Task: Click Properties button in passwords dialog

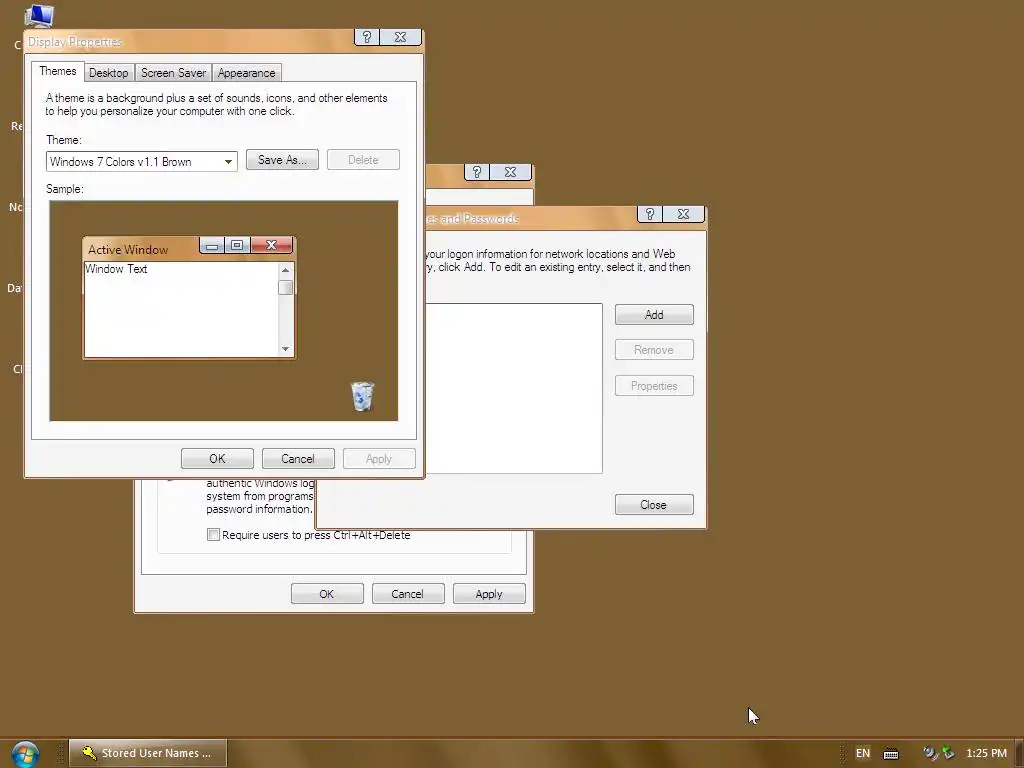Action: [654, 386]
